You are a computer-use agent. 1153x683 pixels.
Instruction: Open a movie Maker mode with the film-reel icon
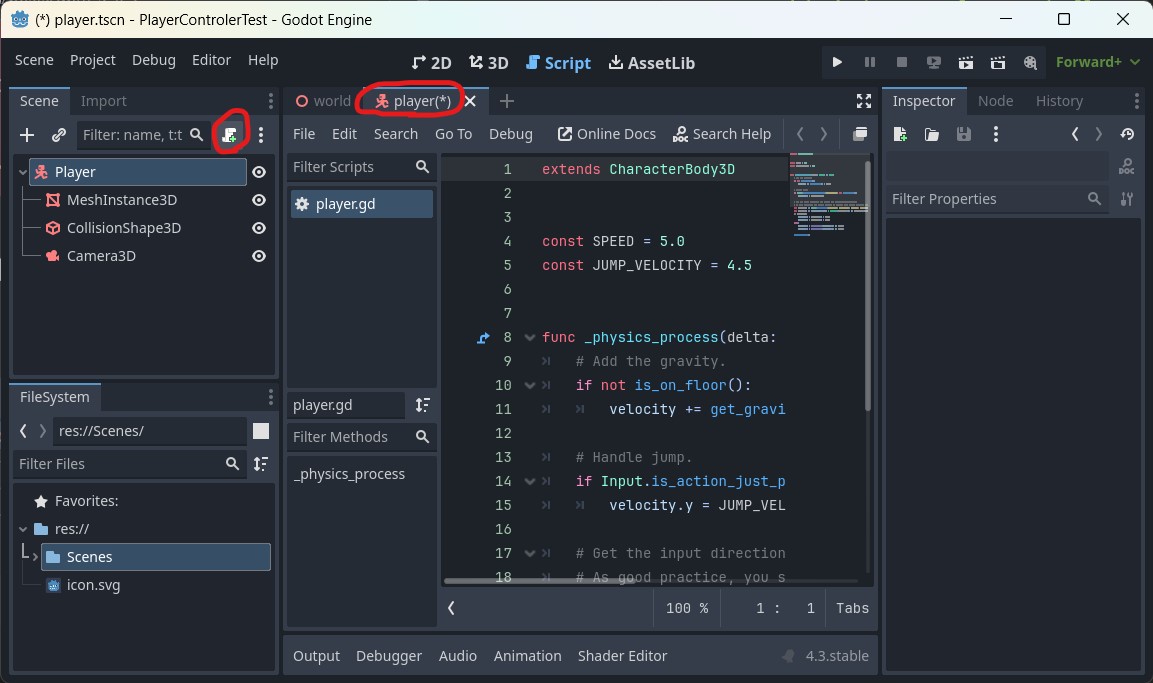[1030, 62]
